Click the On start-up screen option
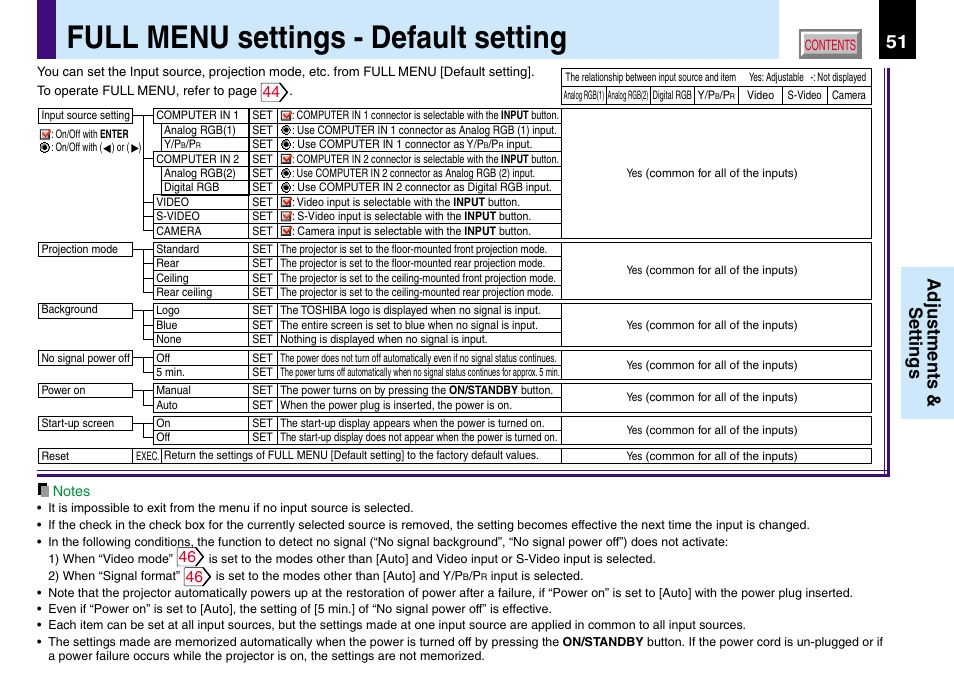Screen dimensions: 954x676 (201, 423)
